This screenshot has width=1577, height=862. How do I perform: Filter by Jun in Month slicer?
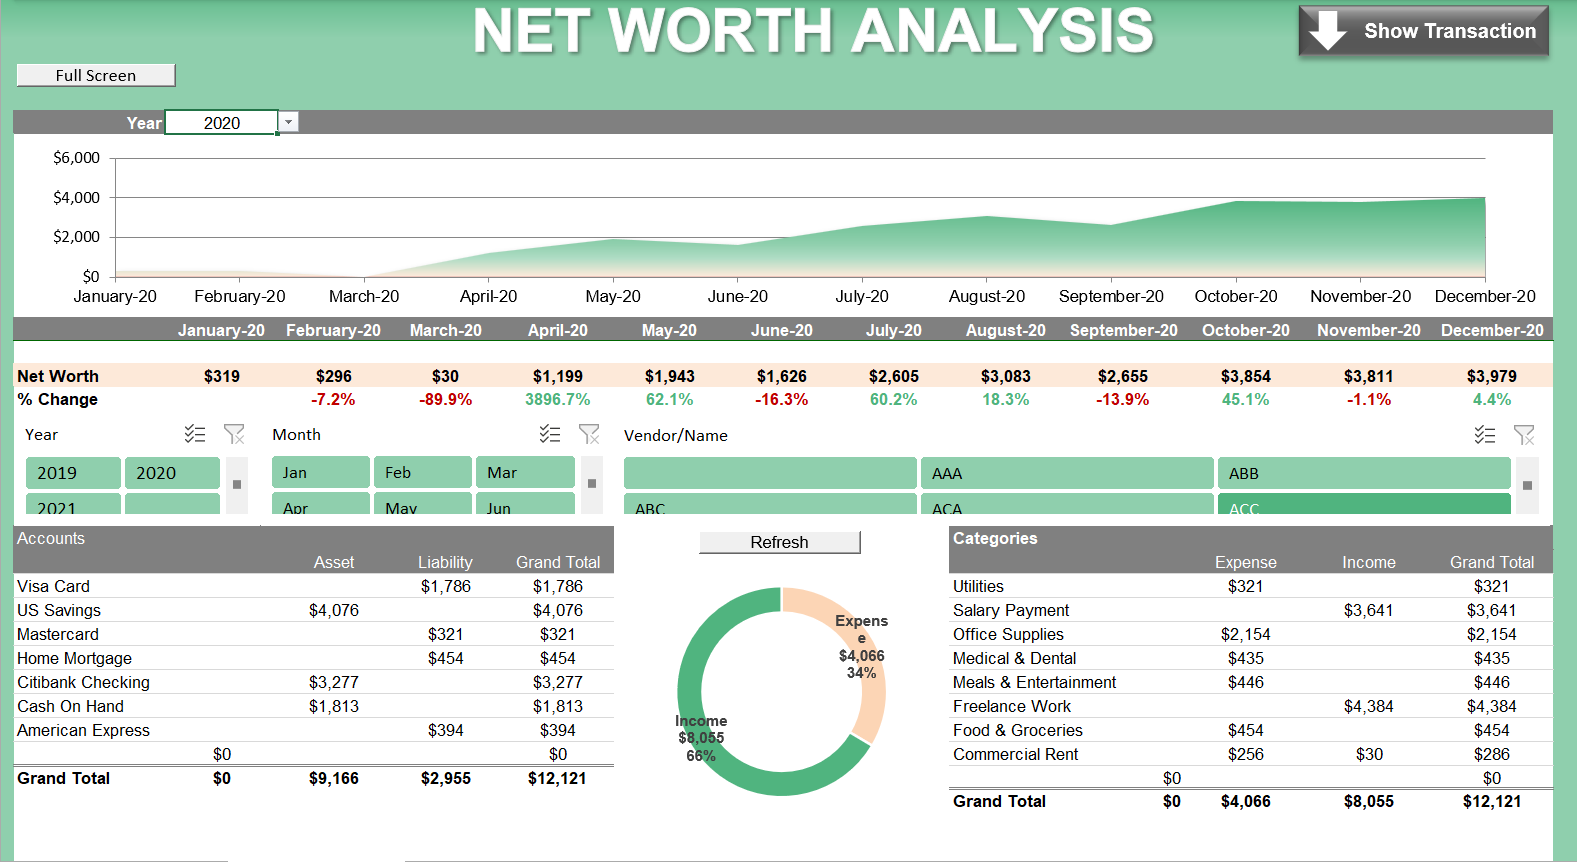525,504
